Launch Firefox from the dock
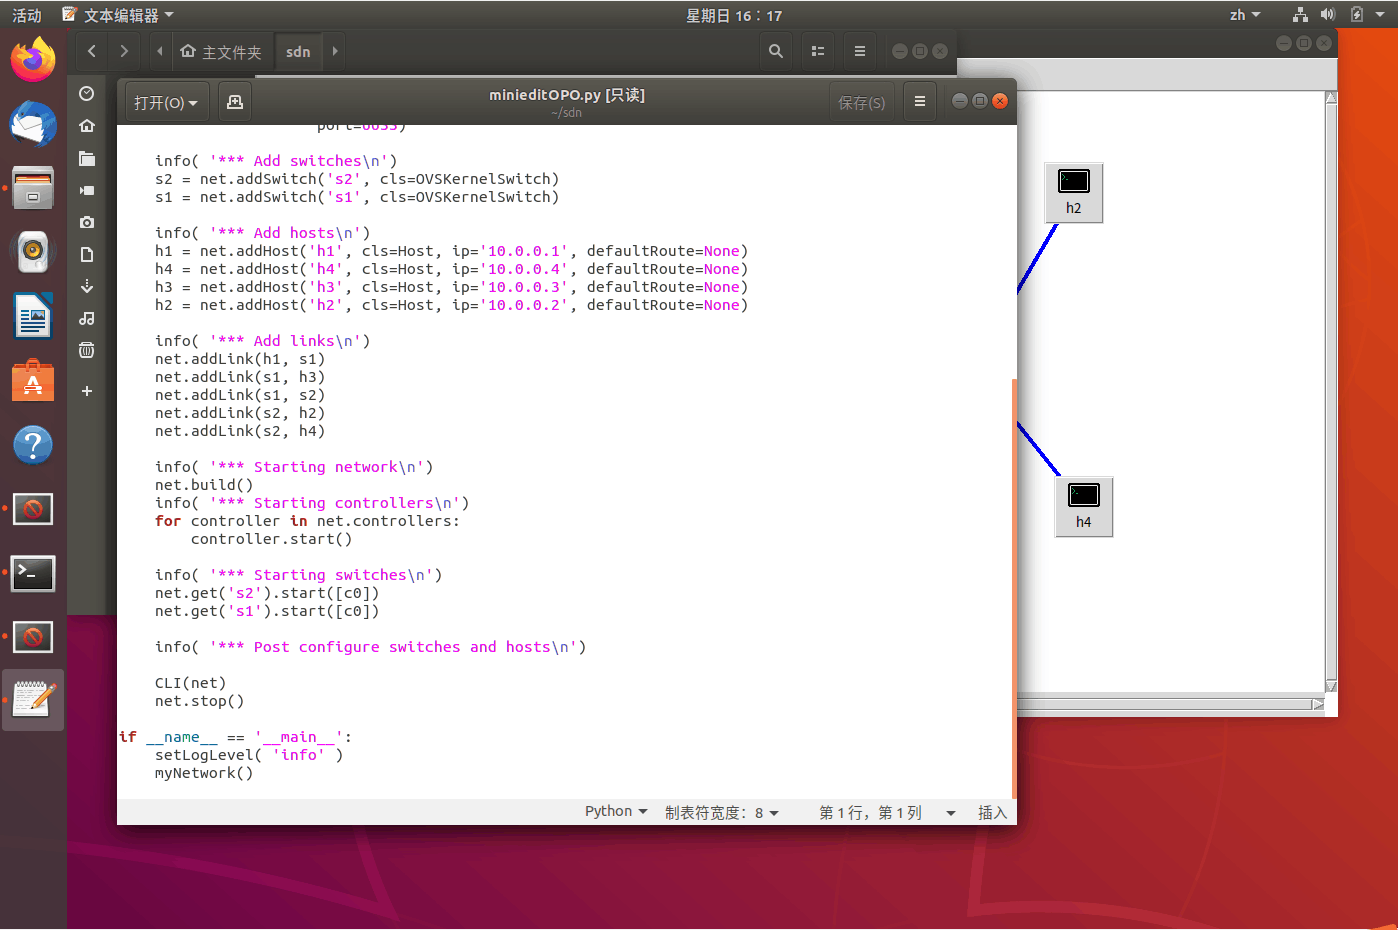1398x930 pixels. click(33, 60)
